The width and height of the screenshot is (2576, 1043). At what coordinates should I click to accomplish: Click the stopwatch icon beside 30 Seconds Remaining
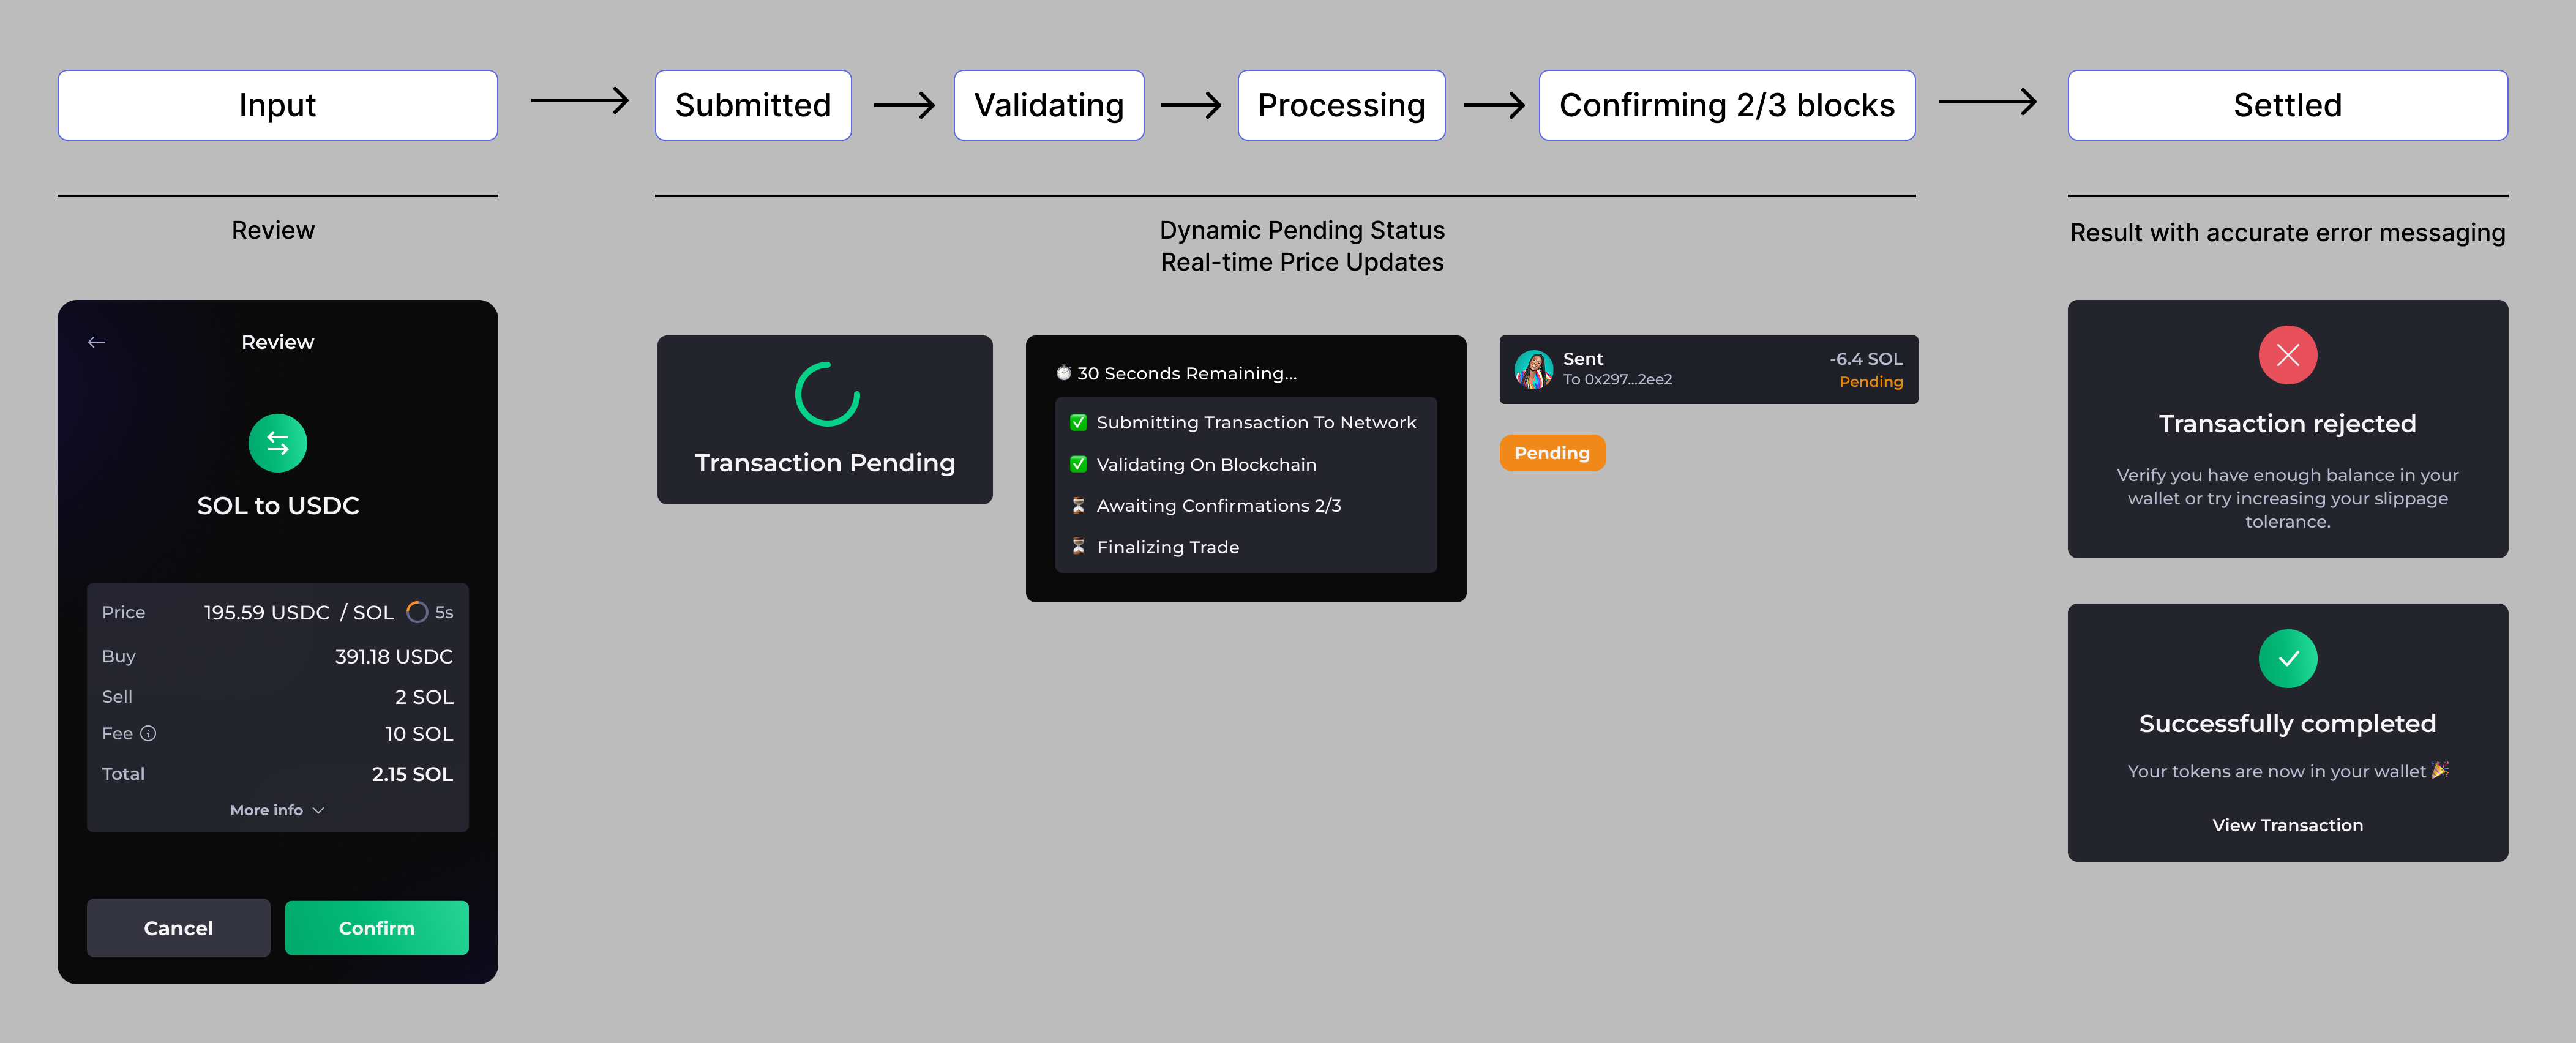tap(1064, 373)
